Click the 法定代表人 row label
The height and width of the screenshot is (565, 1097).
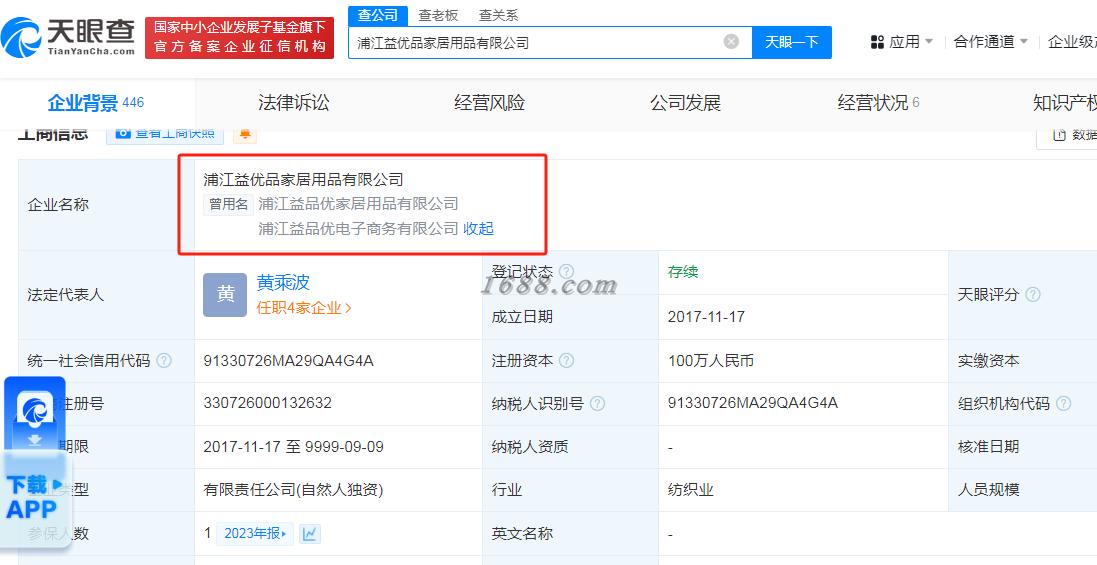tap(65, 295)
